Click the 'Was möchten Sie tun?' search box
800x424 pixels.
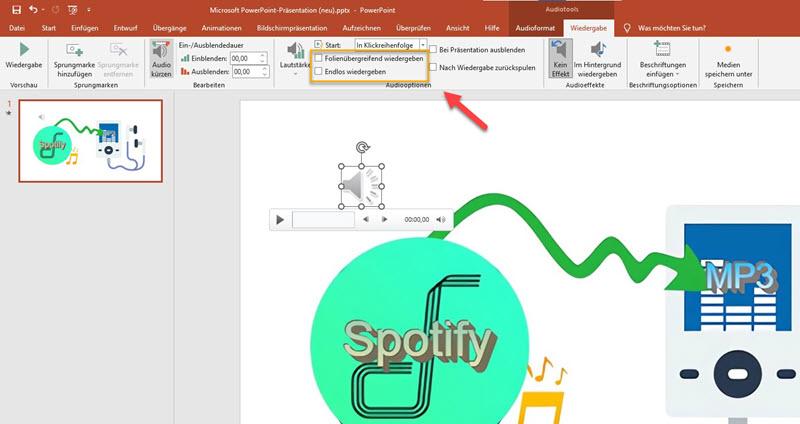[x=671, y=28]
